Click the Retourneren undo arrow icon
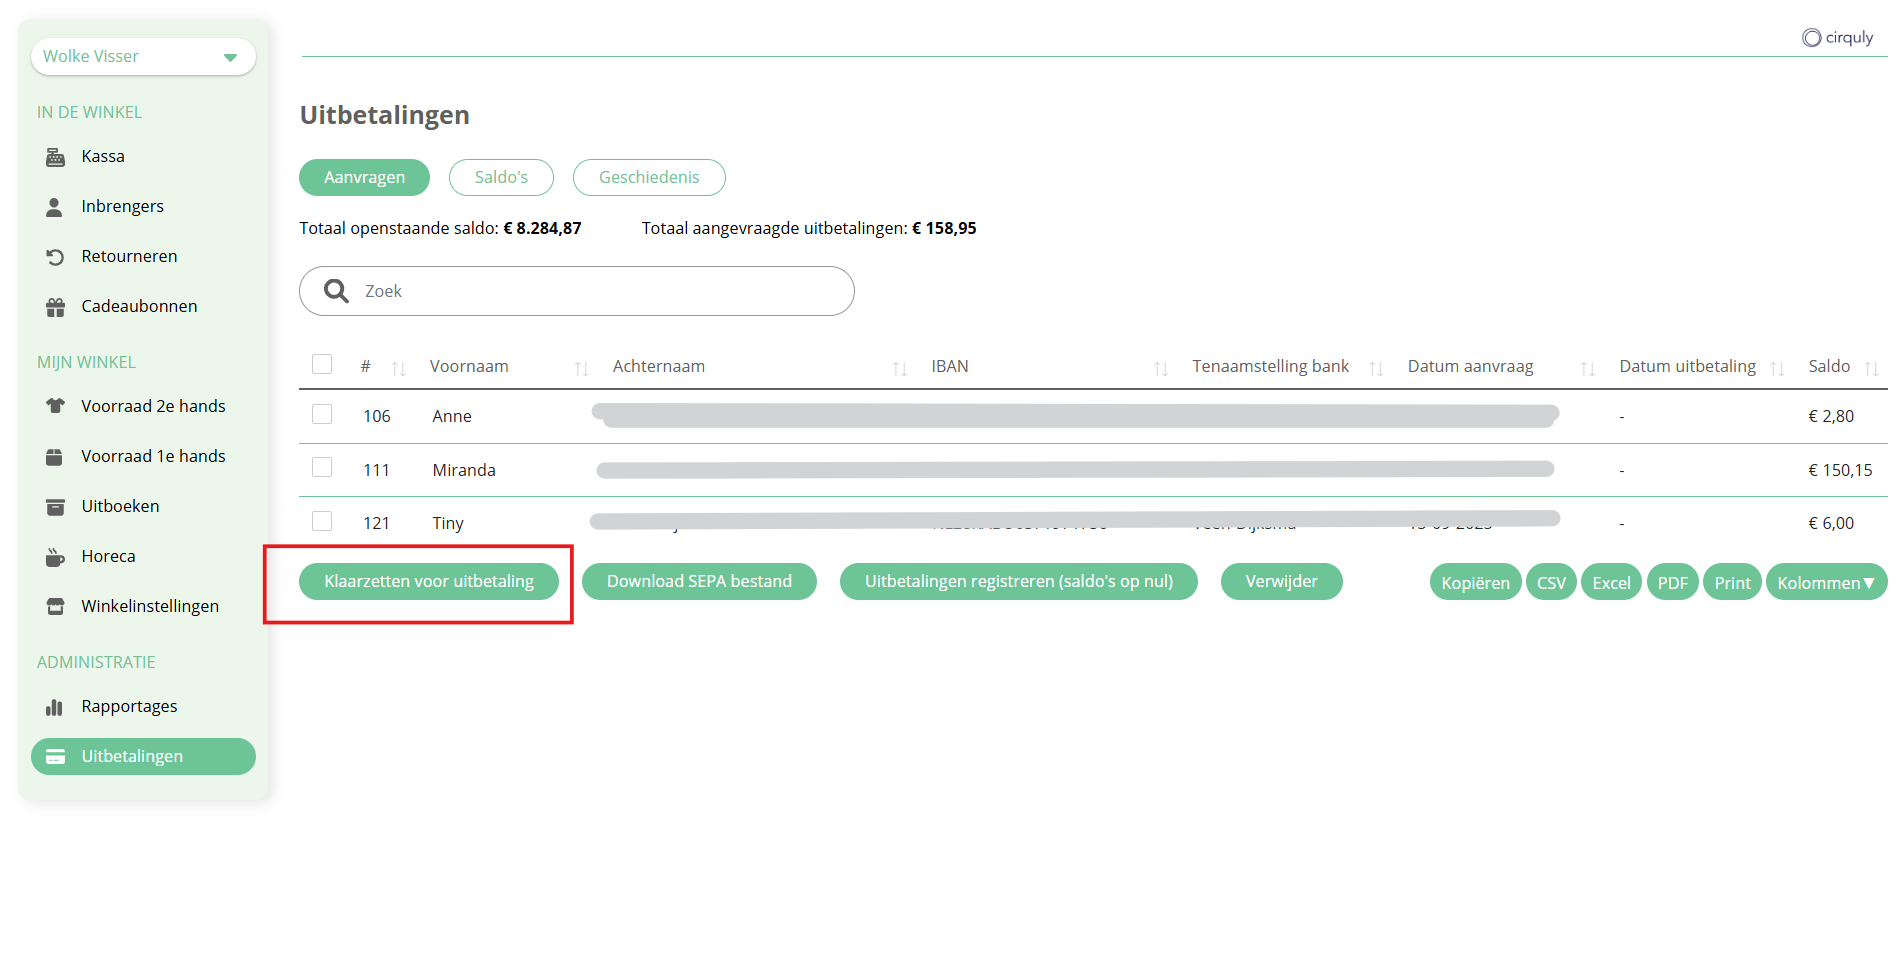1903x977 pixels. coord(55,257)
